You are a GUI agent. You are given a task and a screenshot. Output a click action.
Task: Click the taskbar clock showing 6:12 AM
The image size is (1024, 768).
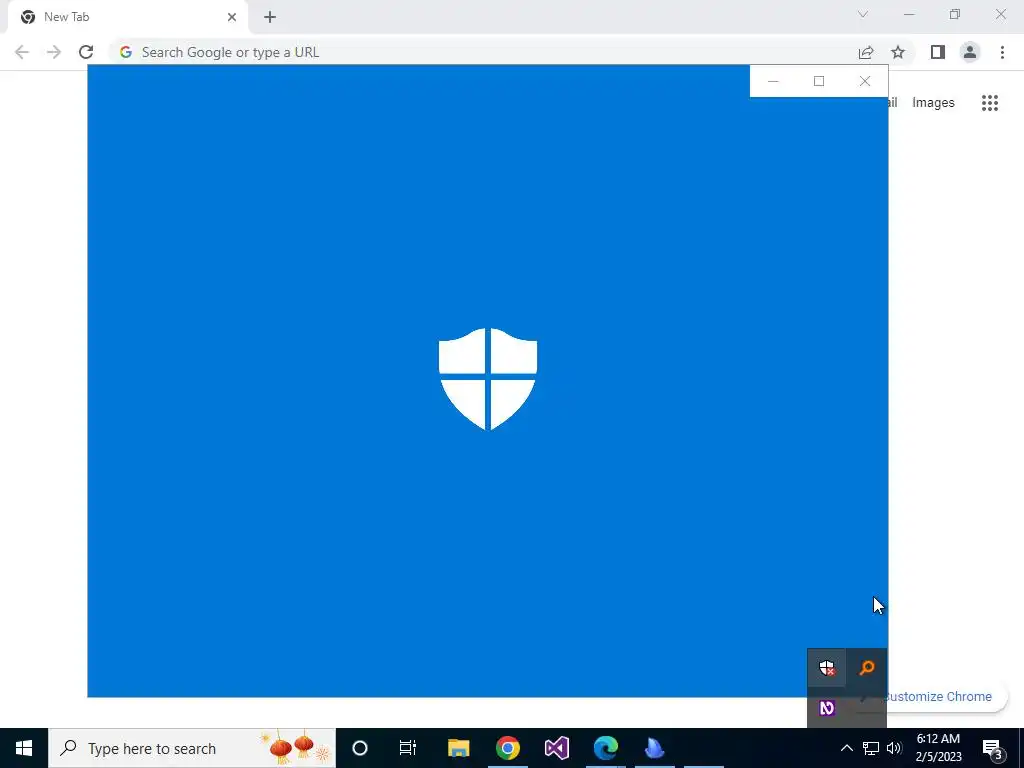click(x=938, y=748)
